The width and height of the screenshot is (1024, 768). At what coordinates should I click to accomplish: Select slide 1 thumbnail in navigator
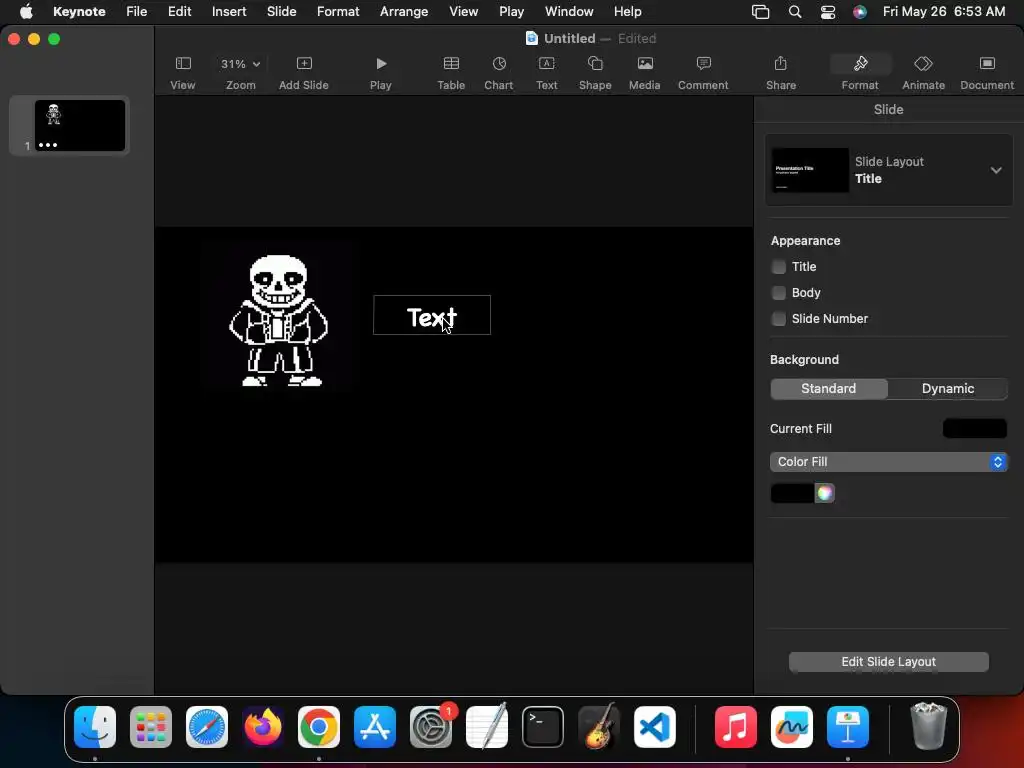pos(80,125)
